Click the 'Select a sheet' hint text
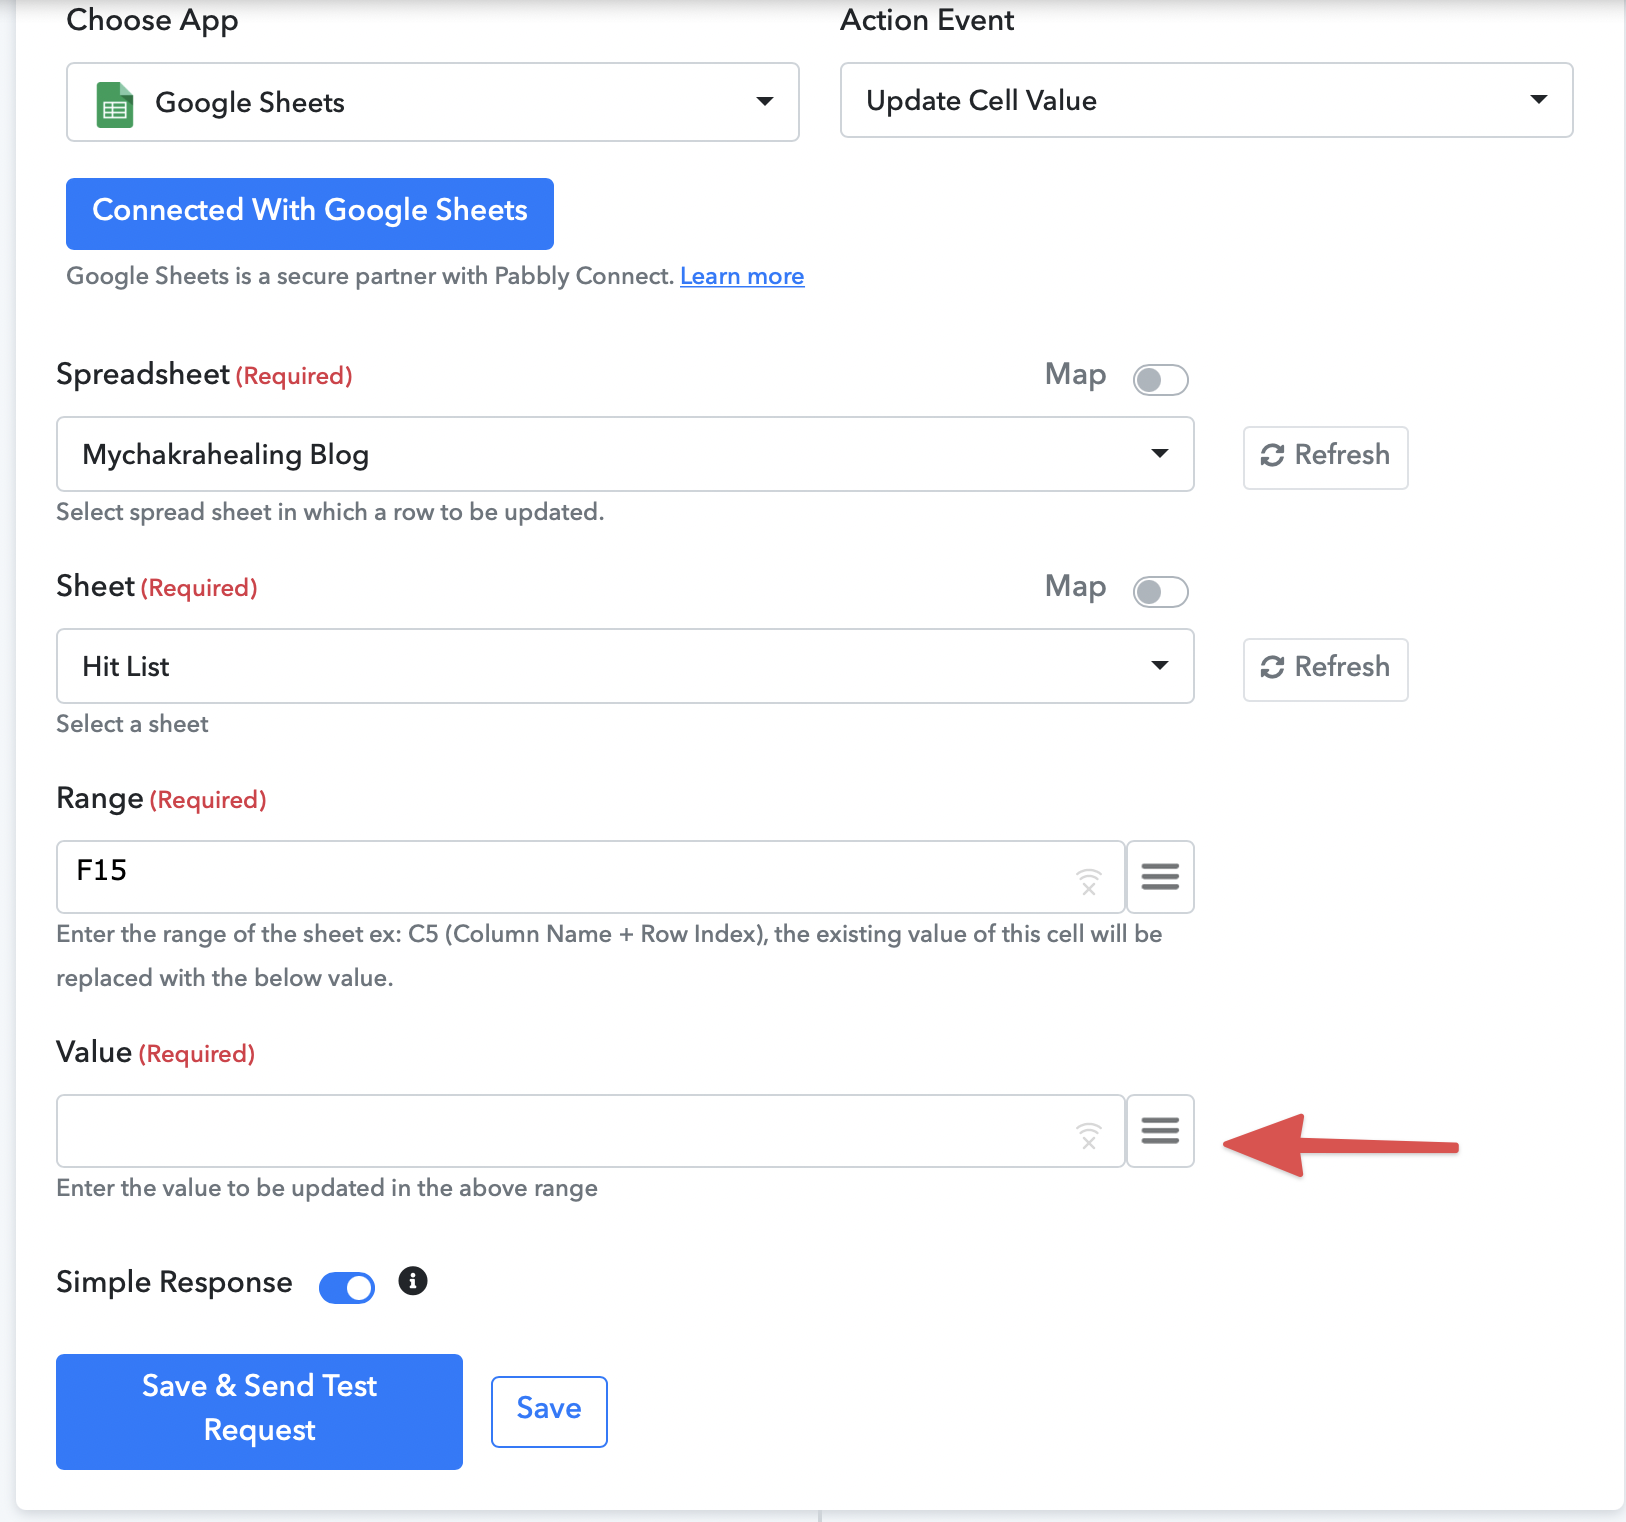This screenshot has height=1522, width=1626. (132, 724)
